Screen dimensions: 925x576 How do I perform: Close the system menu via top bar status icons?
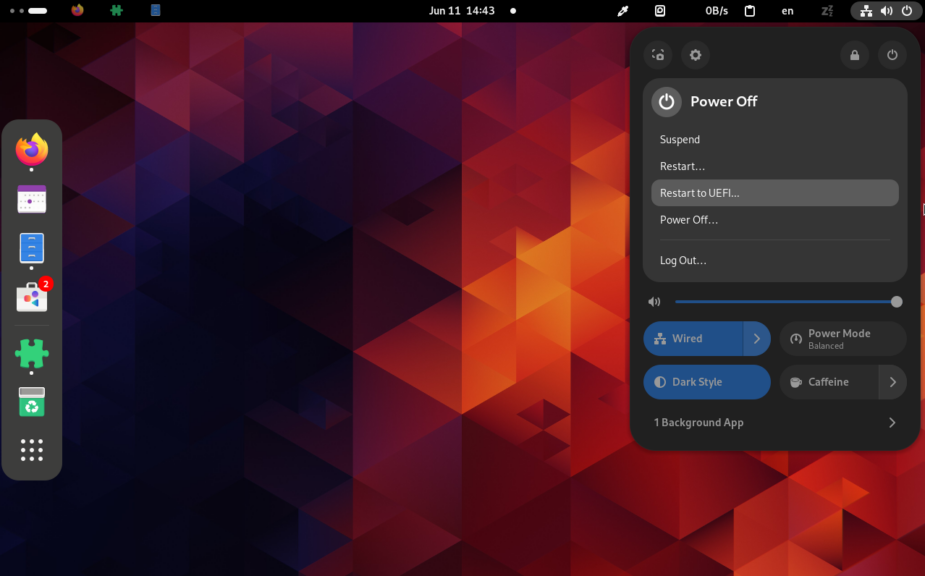pos(885,11)
